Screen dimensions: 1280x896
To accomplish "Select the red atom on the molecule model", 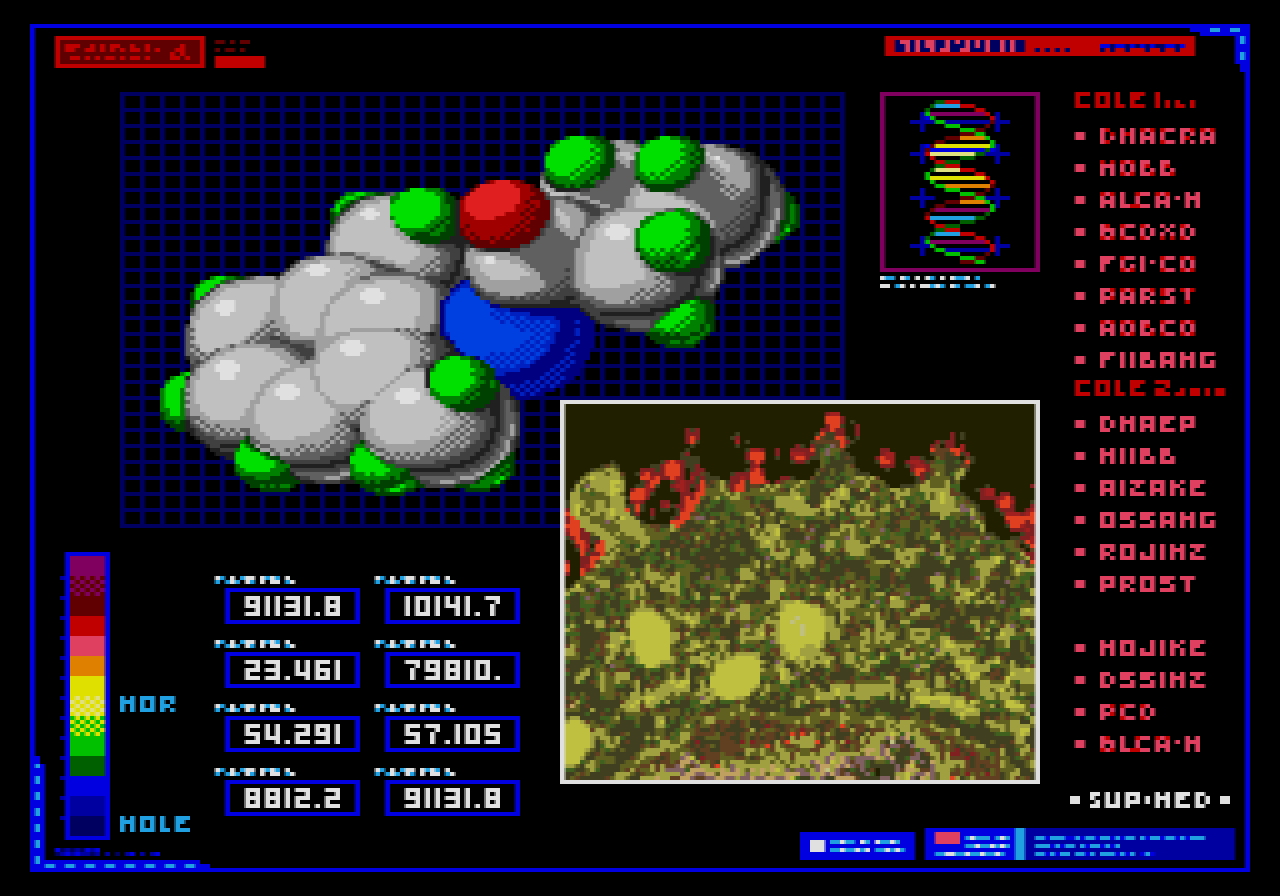I will [x=503, y=213].
